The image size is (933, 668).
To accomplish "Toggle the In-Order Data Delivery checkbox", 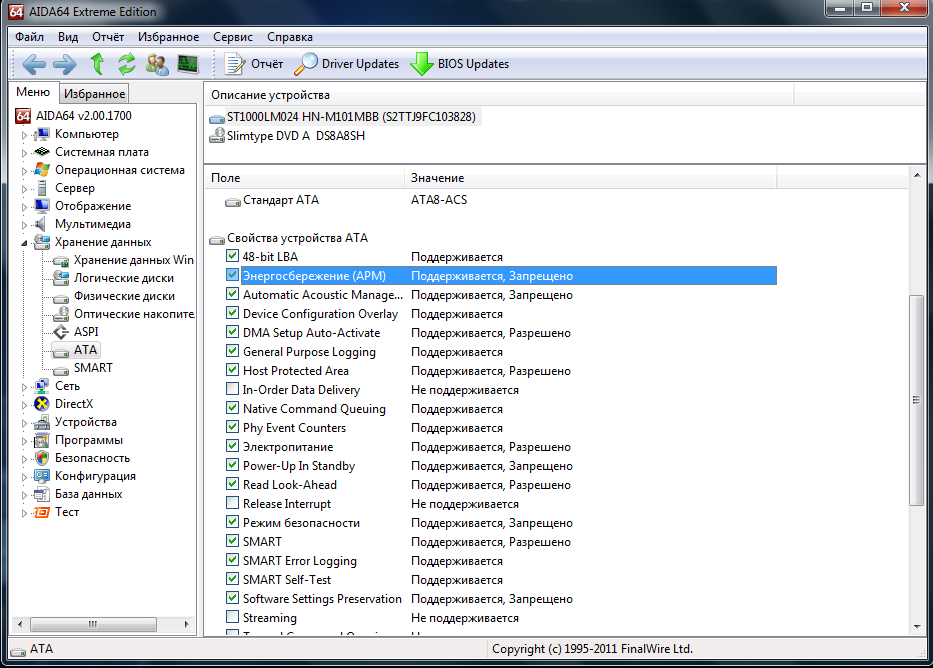I will [x=232, y=389].
